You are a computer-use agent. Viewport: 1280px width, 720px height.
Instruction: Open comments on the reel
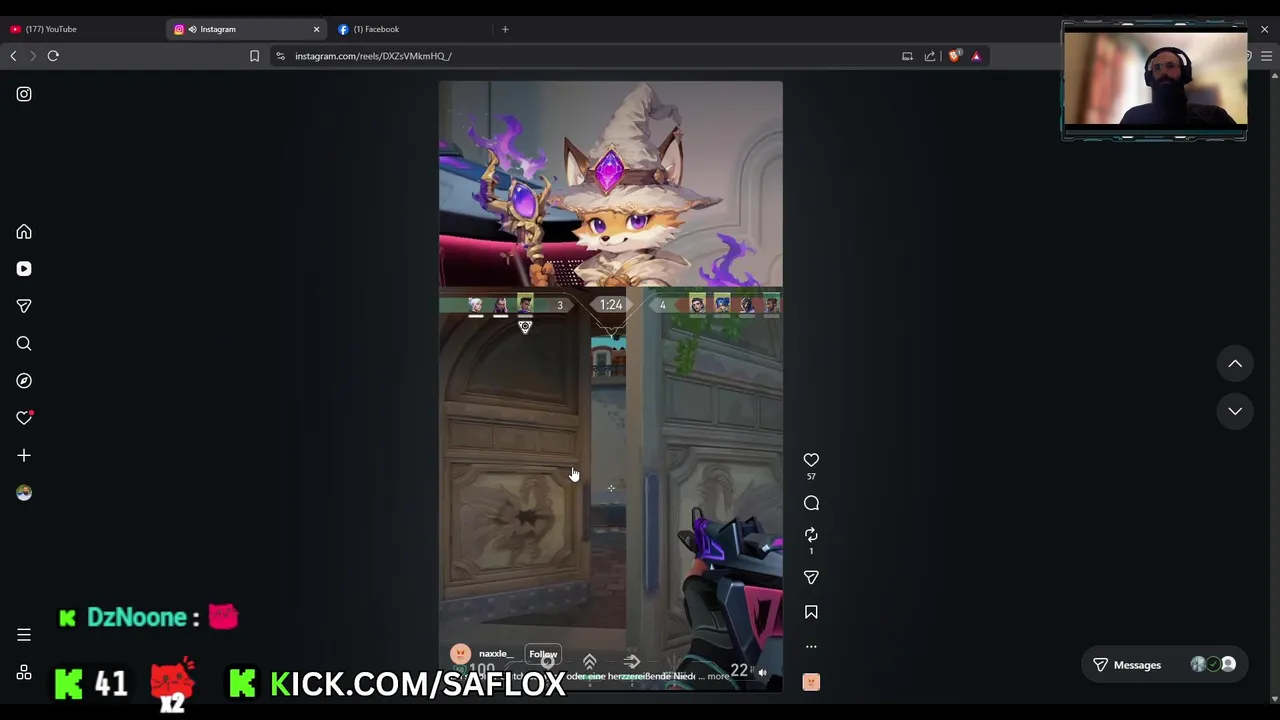pos(811,503)
